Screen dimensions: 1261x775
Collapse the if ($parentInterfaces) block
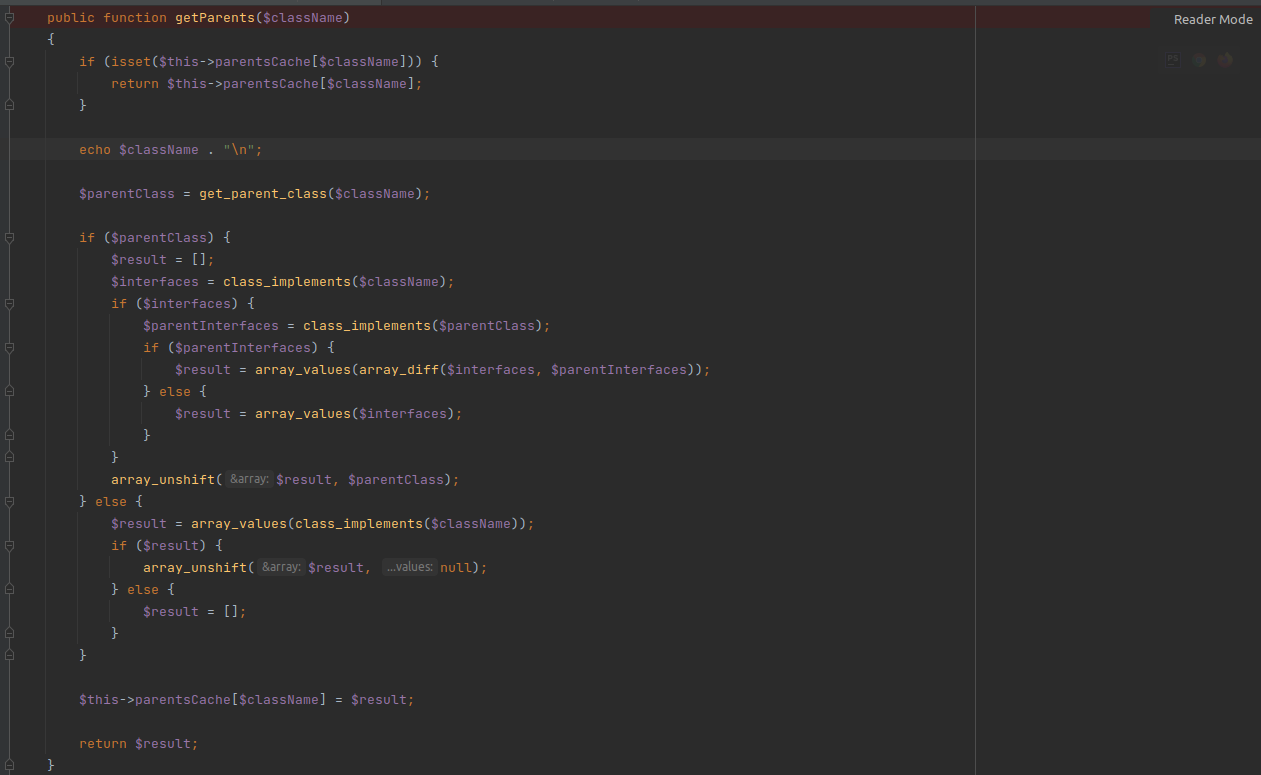click(x=9, y=348)
